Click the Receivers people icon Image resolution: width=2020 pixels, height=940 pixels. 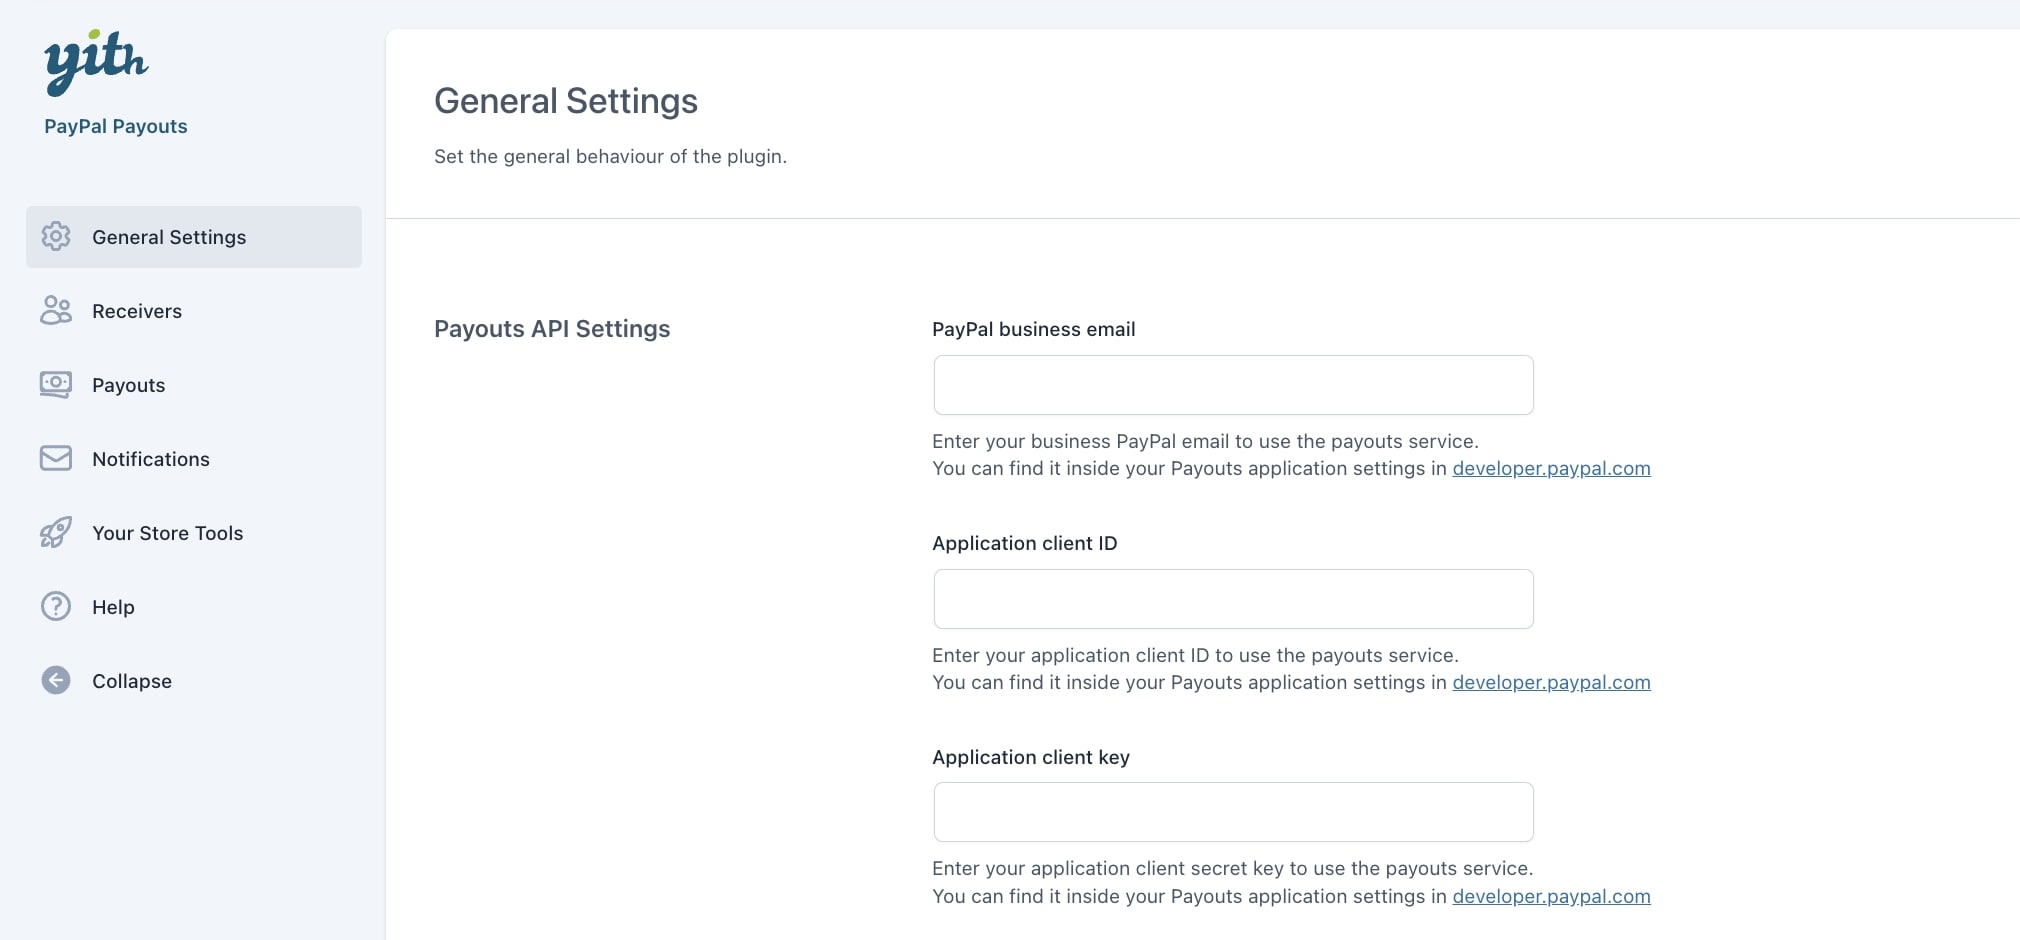coord(56,310)
